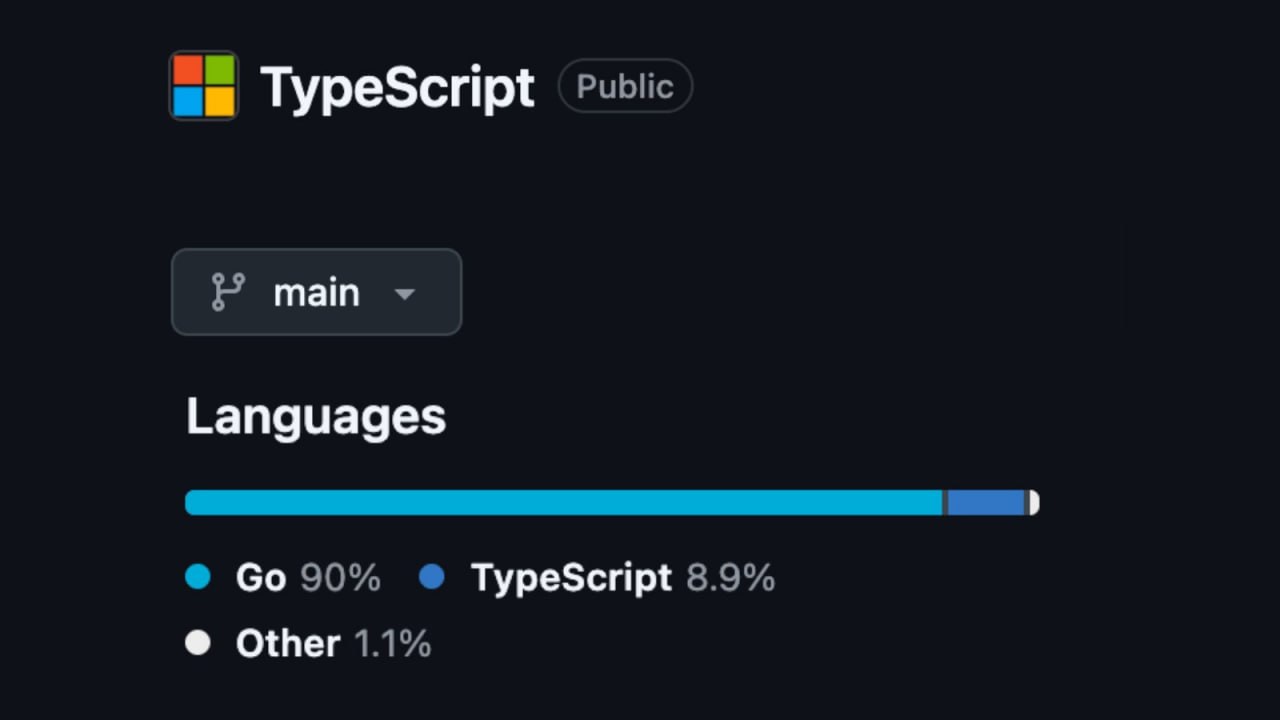1280x720 pixels.
Task: Open the TypeScript language link
Action: pos(571,578)
